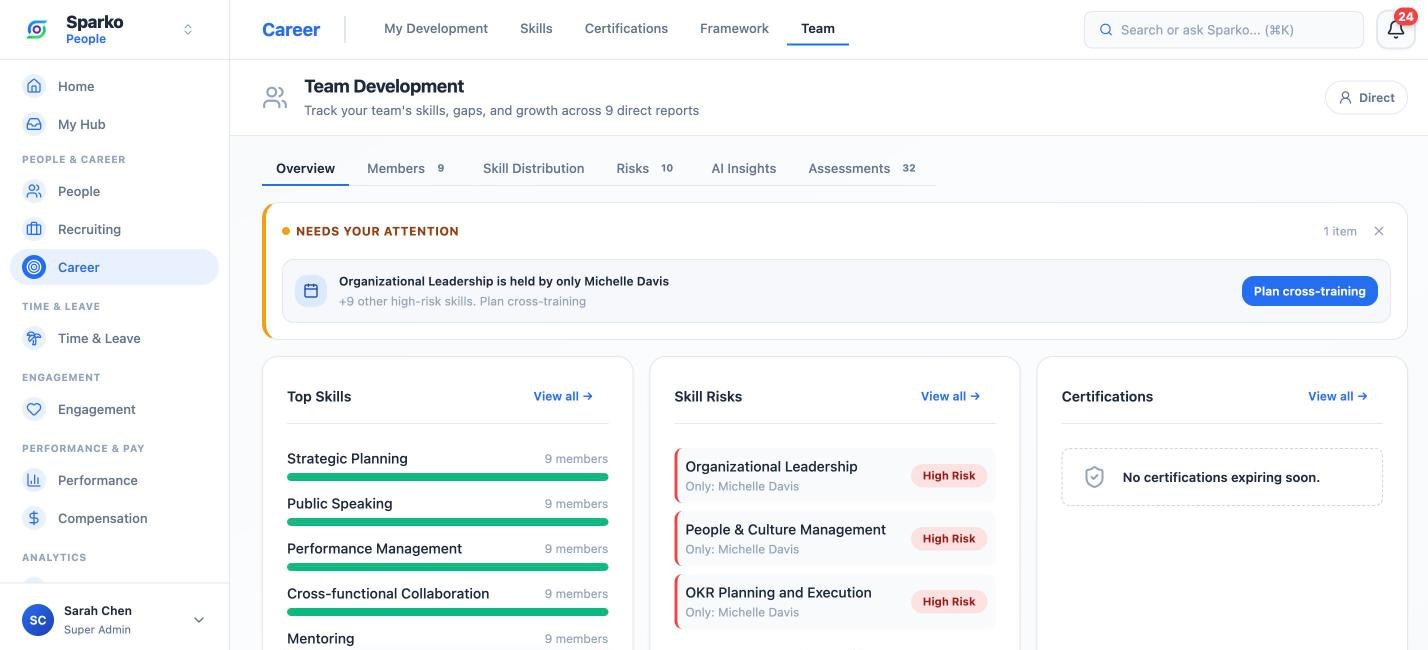Open Home in the sidebar
This screenshot has height=650, width=1428.
tap(114, 86)
